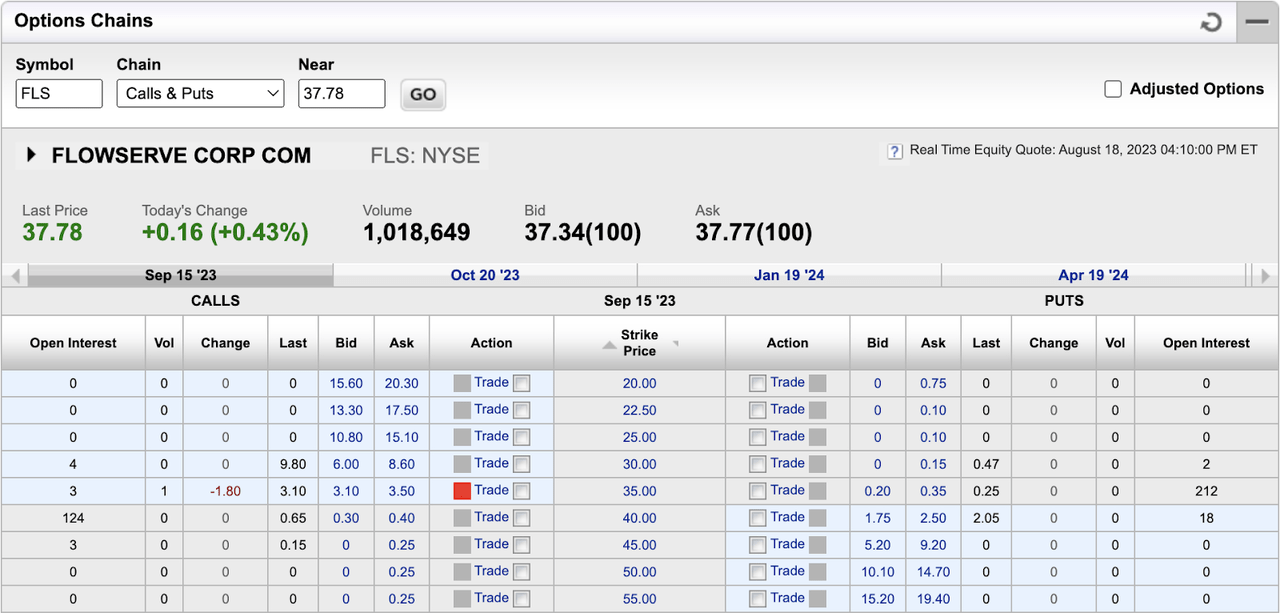Click the Near input field showing 37.78
The width and height of the screenshot is (1280, 613).
click(x=341, y=93)
